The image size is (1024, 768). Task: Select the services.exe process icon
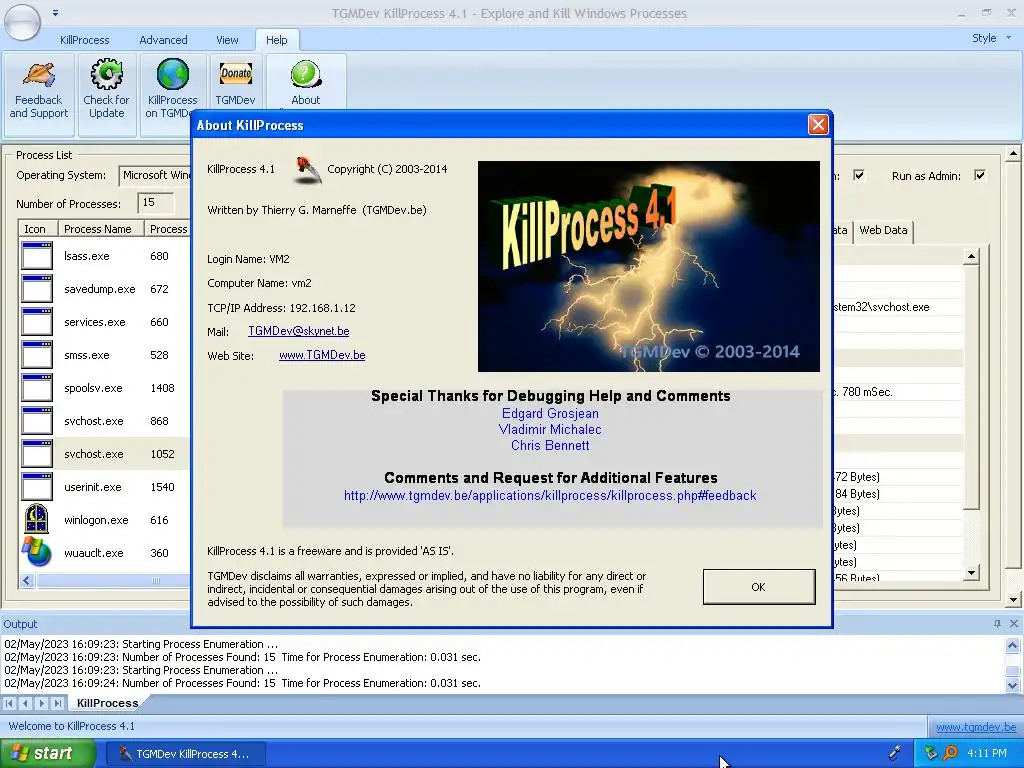pos(37,321)
